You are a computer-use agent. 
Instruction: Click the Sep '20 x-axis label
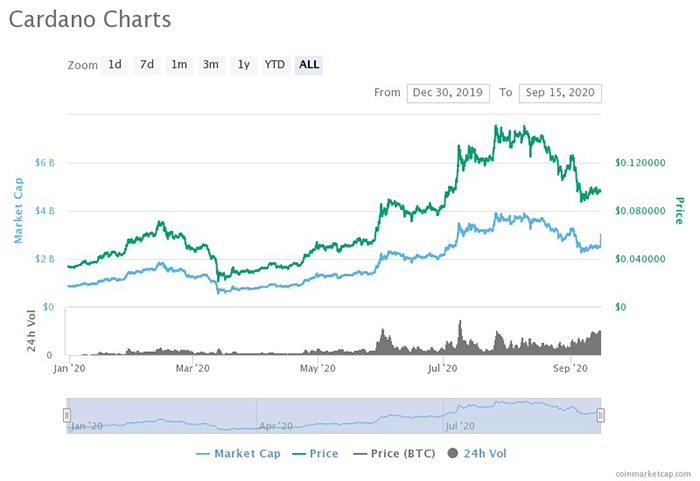[x=571, y=368]
